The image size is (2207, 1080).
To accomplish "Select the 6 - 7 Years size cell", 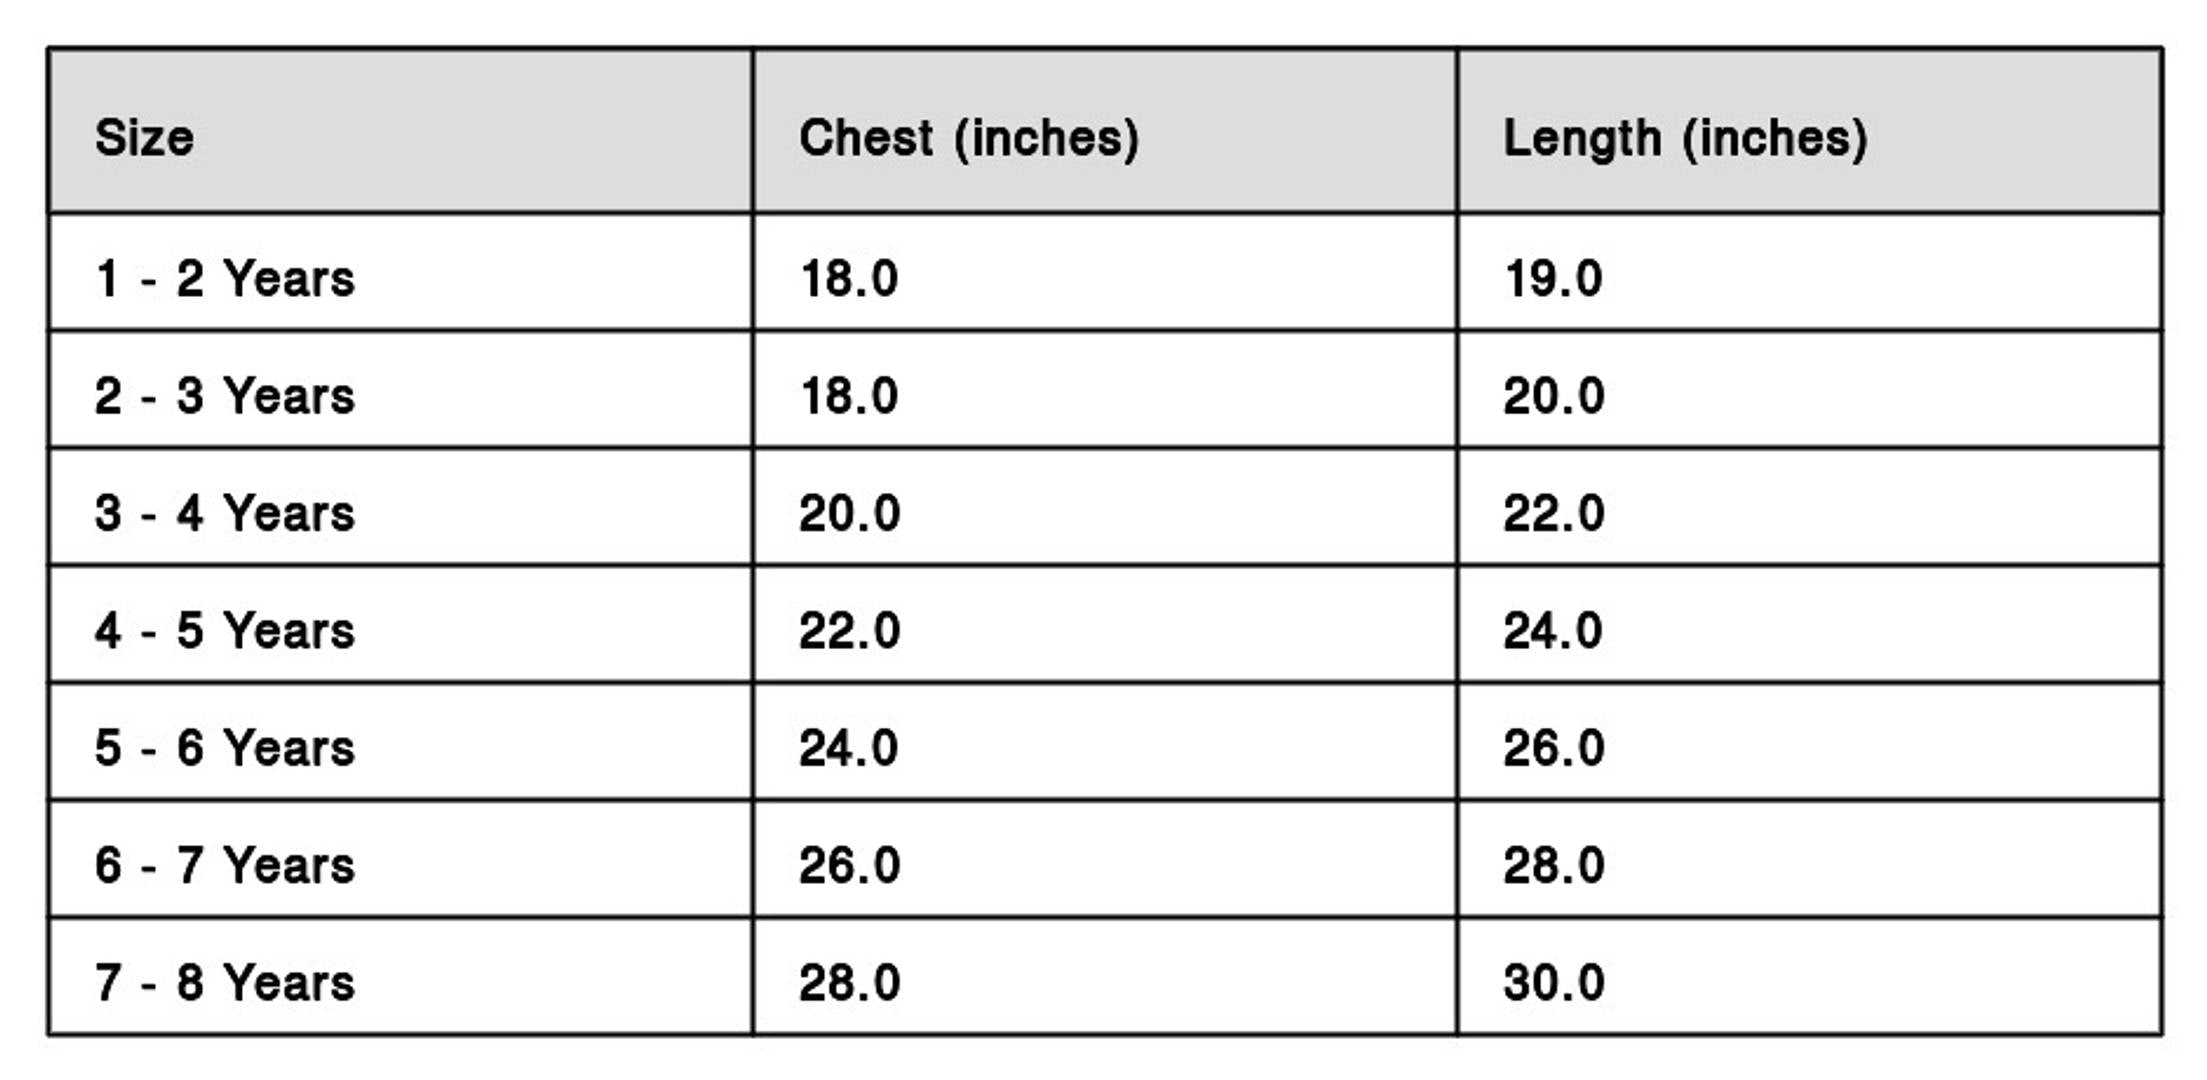I will [x=225, y=865].
